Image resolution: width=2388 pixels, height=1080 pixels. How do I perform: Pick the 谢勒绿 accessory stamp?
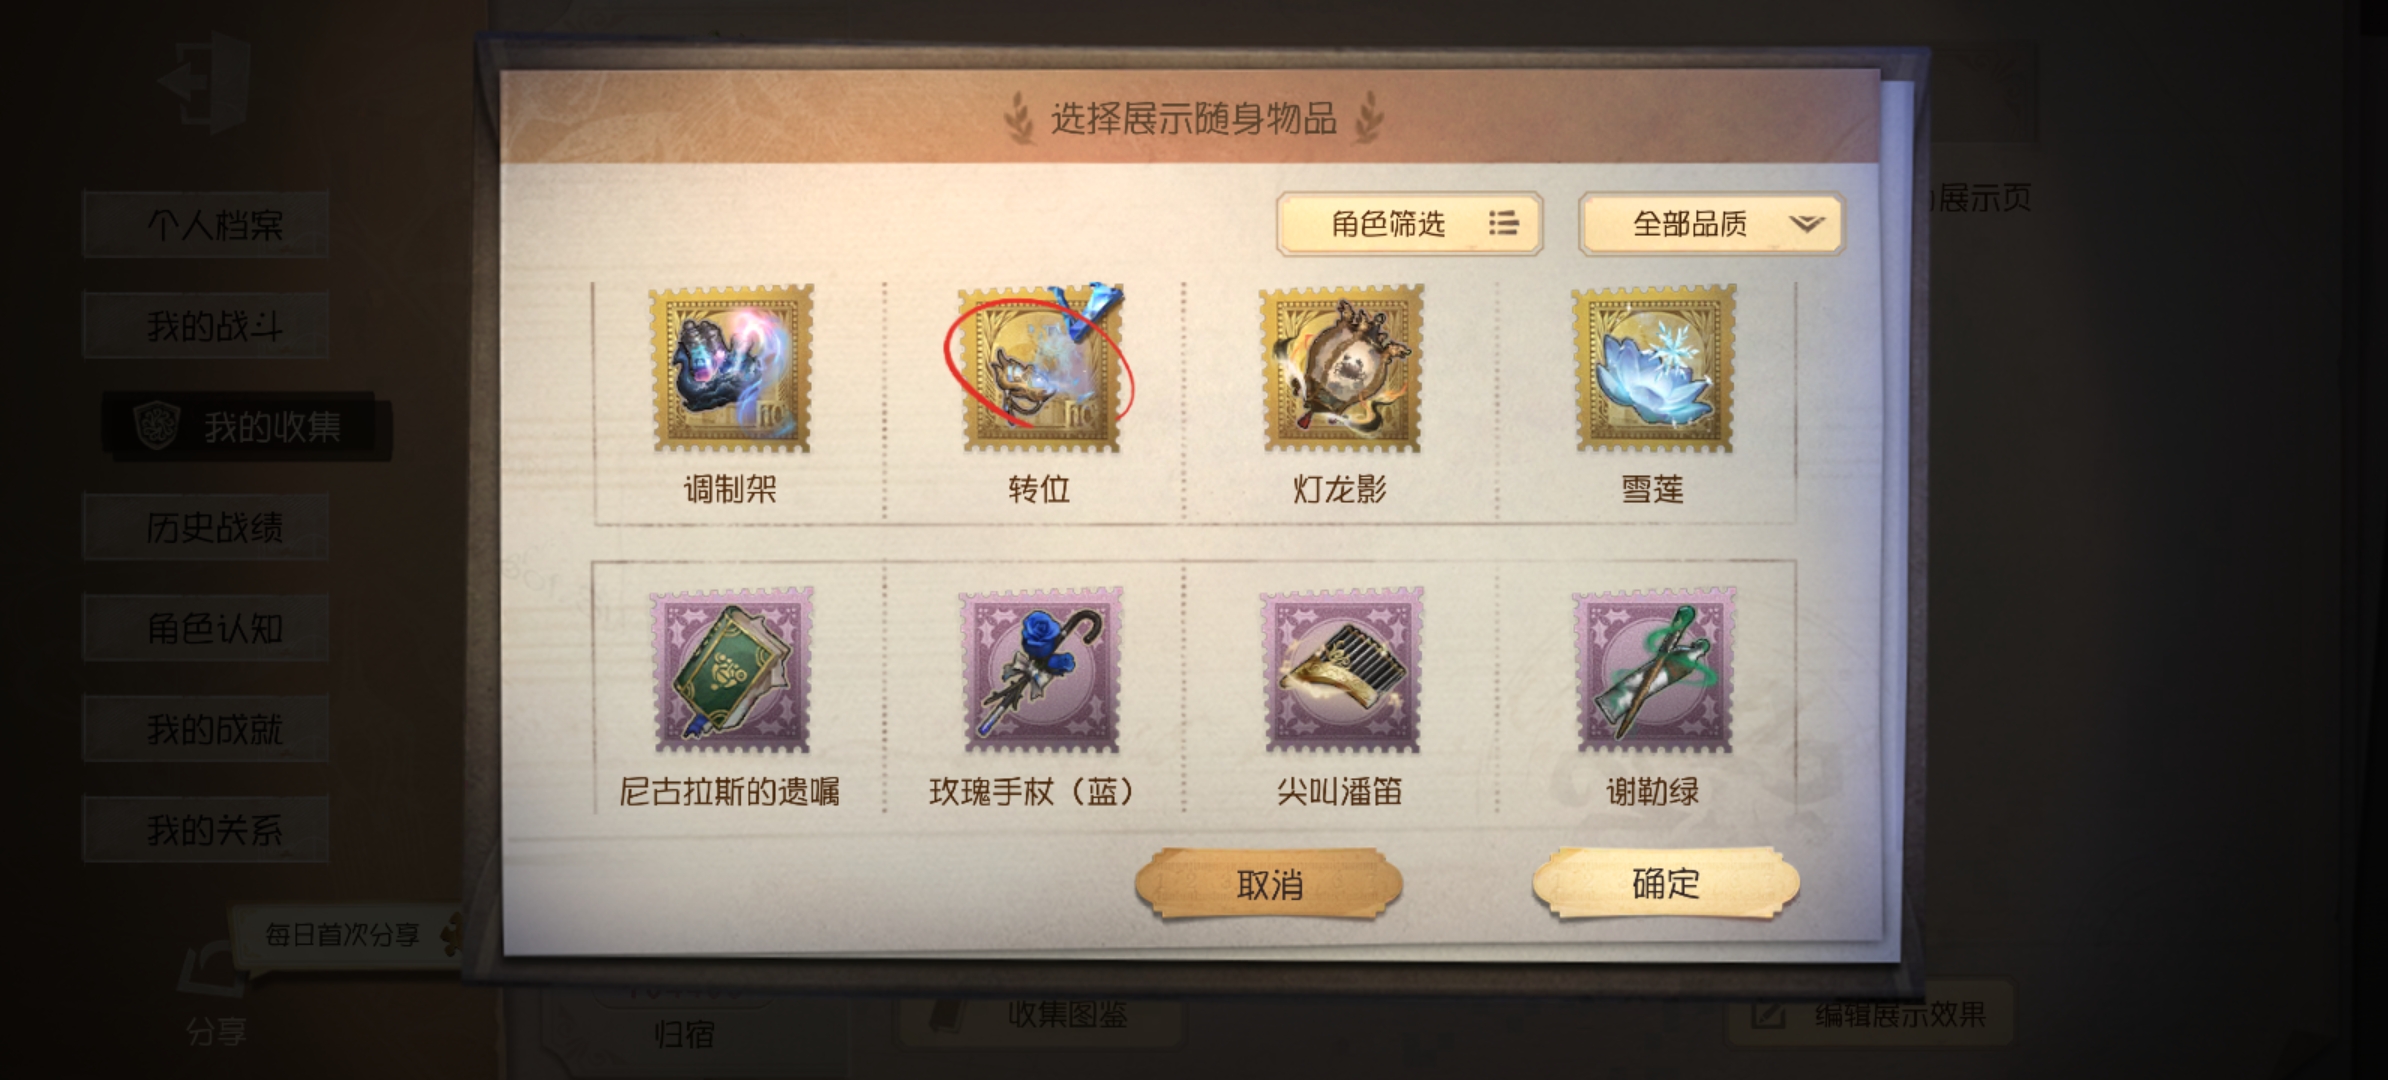tap(1653, 670)
